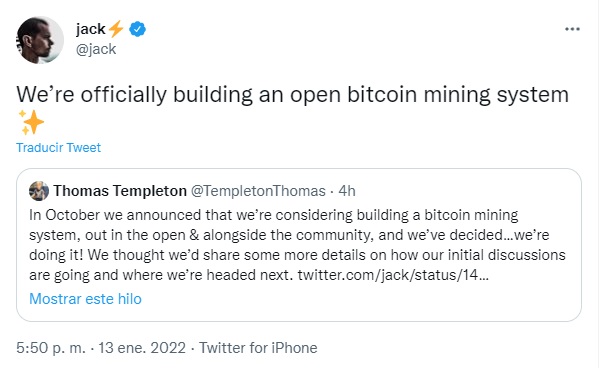The width and height of the screenshot is (600, 368).
Task: Click the @TempletonThomas handle
Action: (x=258, y=191)
